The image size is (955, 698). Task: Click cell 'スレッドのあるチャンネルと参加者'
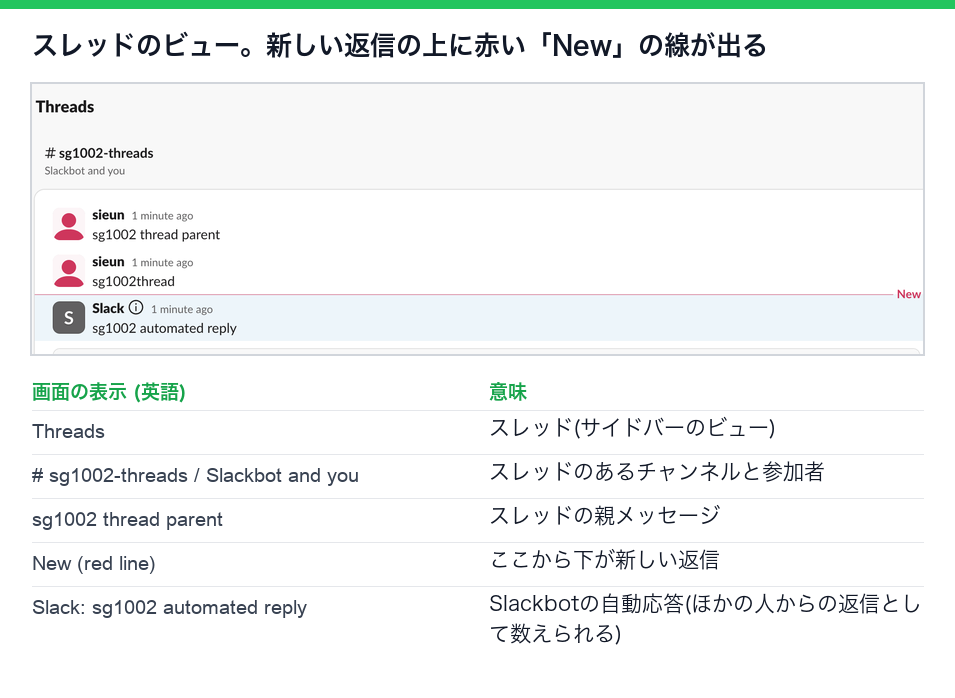pyautogui.click(x=657, y=472)
